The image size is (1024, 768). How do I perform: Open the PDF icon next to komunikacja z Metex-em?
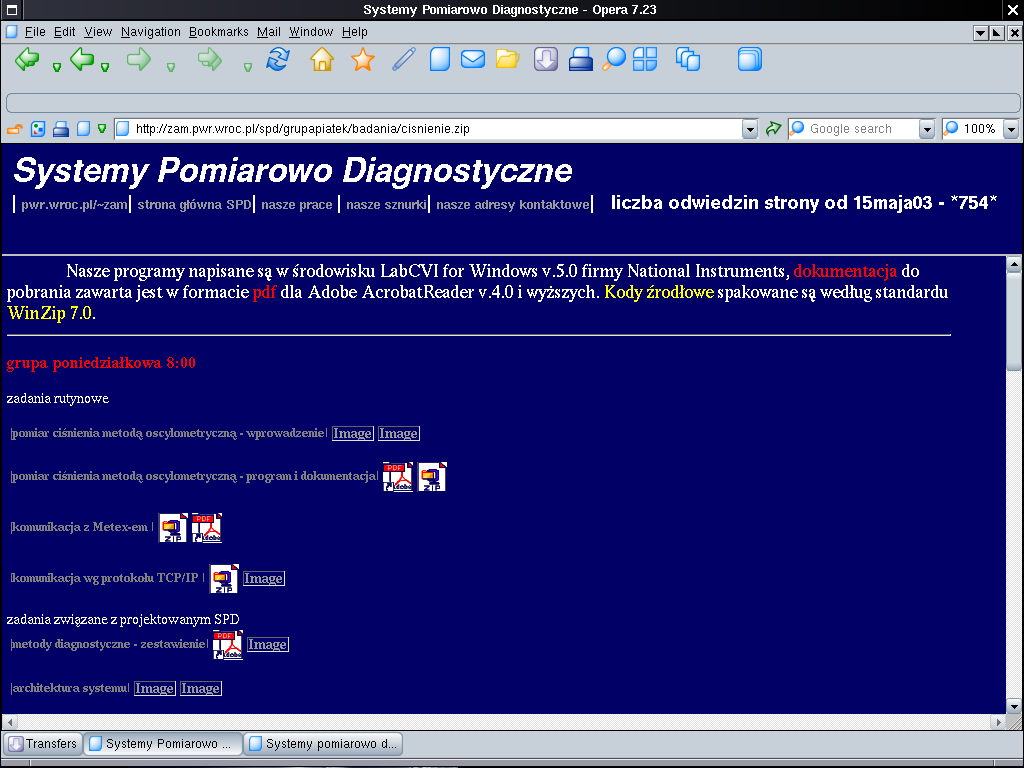207,528
